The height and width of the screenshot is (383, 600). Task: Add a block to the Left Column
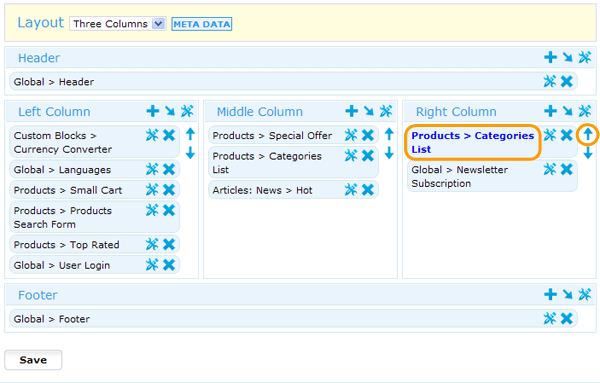(153, 111)
